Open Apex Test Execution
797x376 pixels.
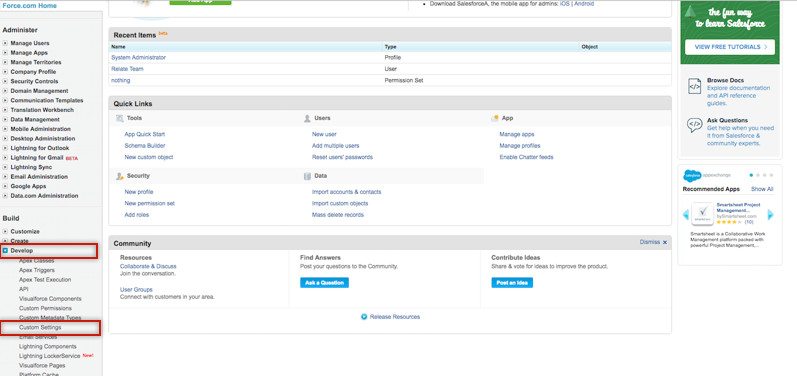tap(45, 279)
